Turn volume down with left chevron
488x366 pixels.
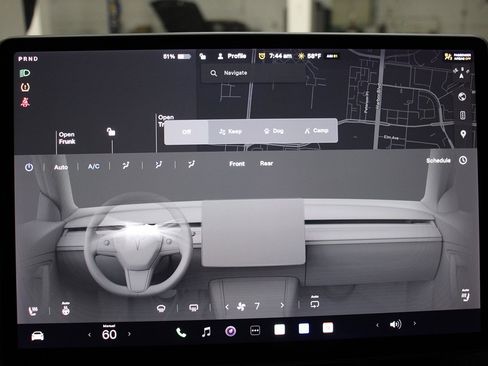(x=377, y=325)
